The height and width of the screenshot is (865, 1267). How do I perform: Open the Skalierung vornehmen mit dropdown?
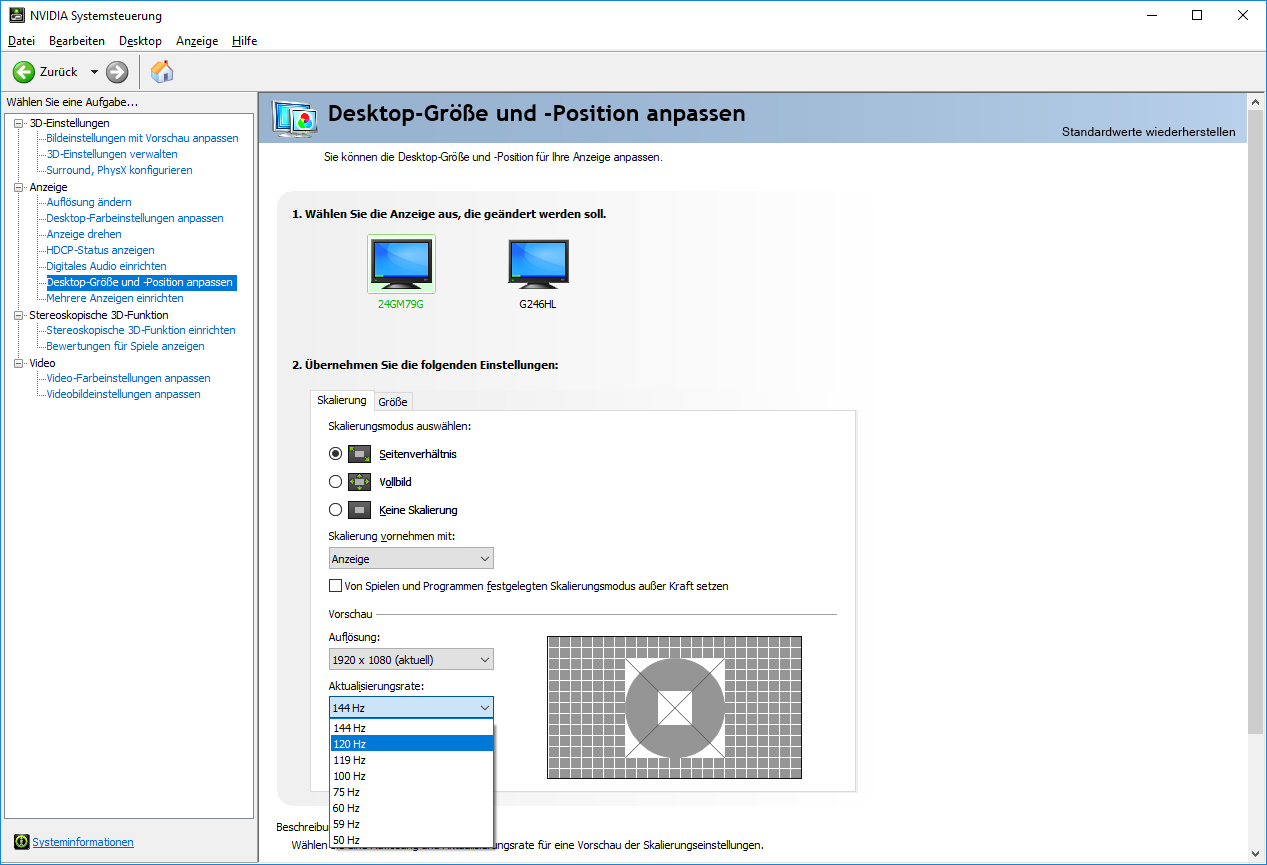coord(411,559)
